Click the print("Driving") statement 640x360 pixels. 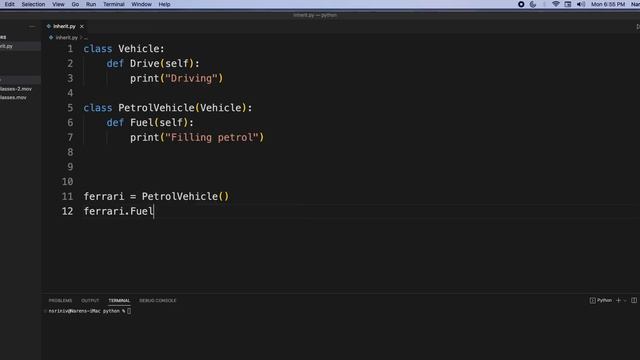tap(176, 78)
